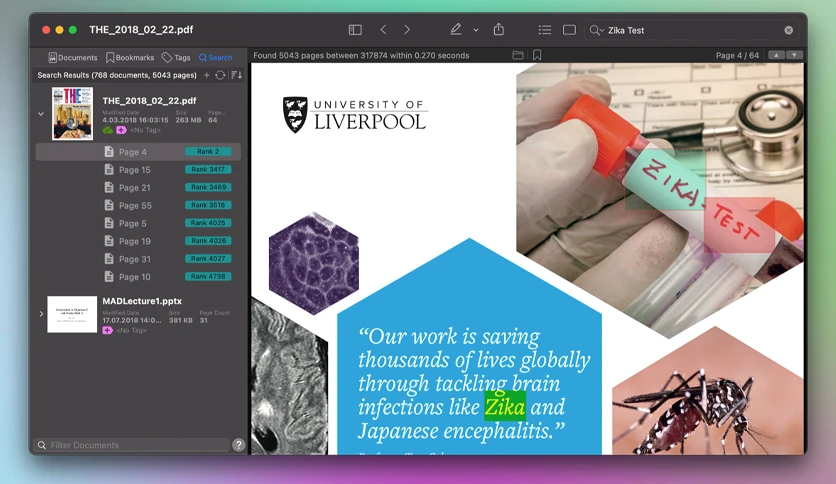This screenshot has height=484, width=836.
Task: Switch to single page view icon
Action: point(569,30)
